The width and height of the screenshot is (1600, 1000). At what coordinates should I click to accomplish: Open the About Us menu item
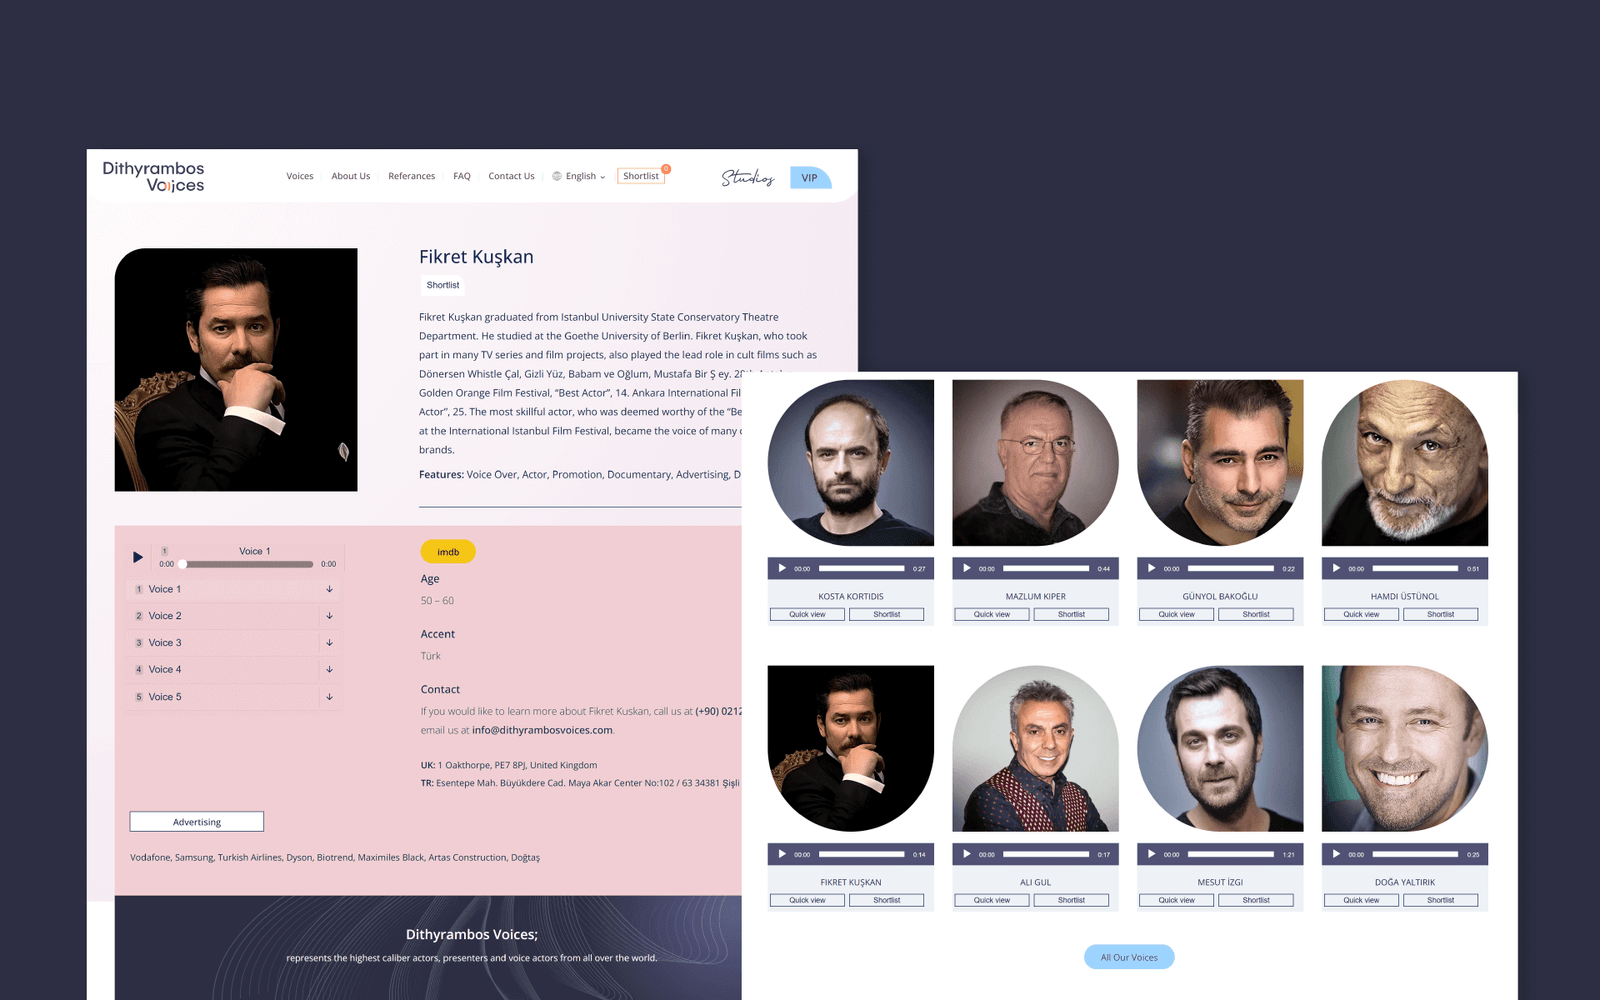(x=351, y=176)
